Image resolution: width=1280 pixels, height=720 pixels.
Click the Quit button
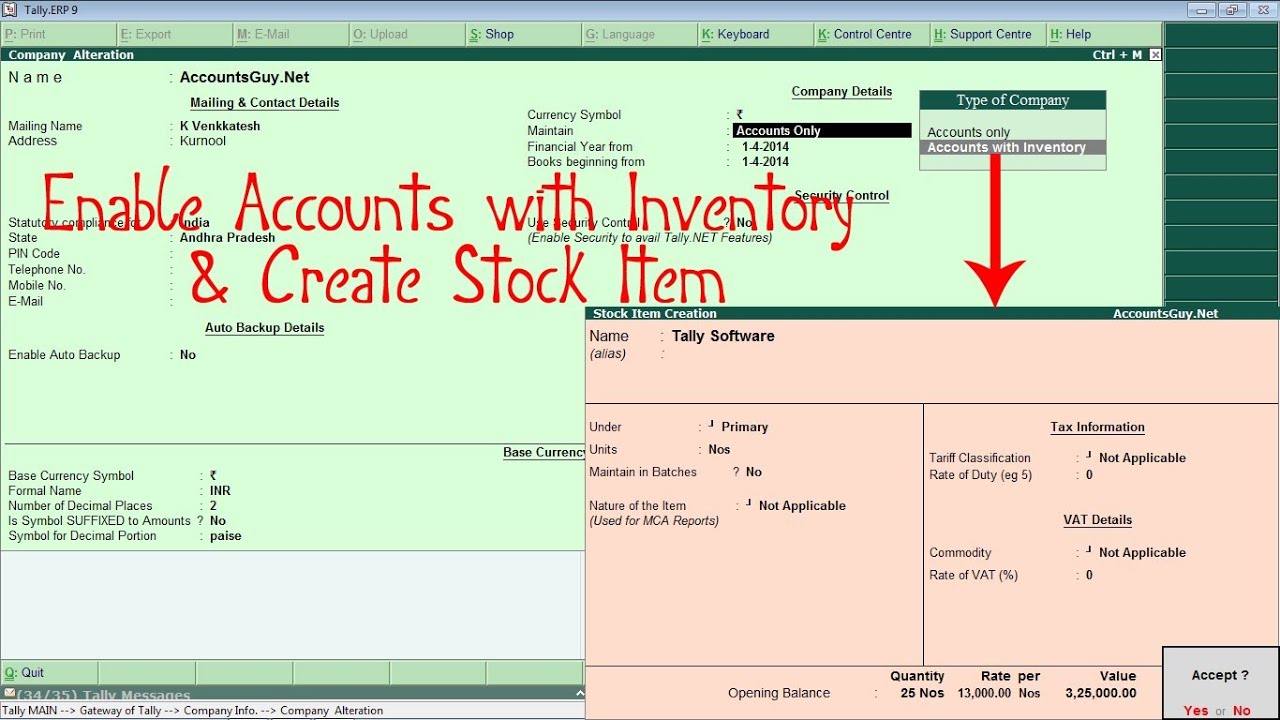[49, 673]
